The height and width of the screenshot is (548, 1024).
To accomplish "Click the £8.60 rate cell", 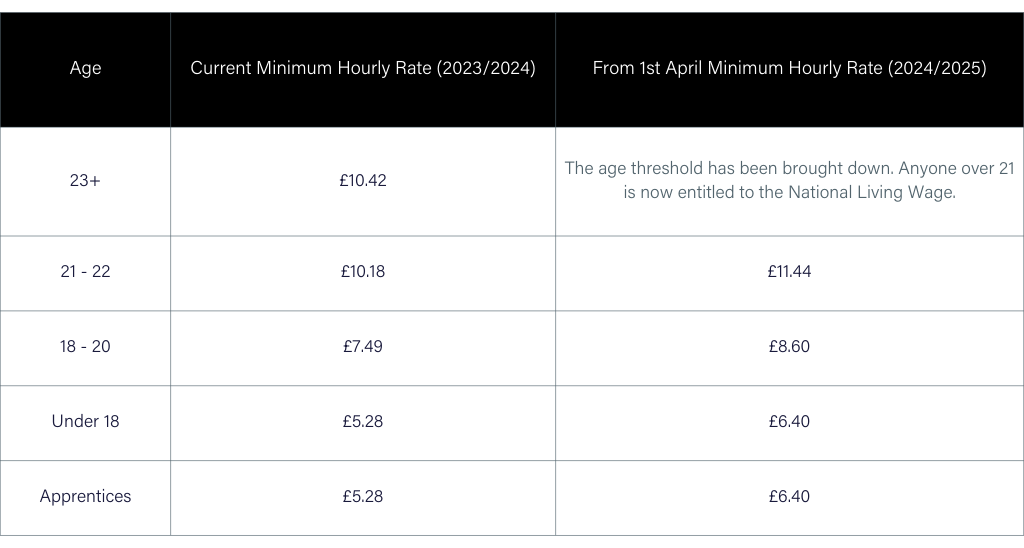I will point(789,346).
